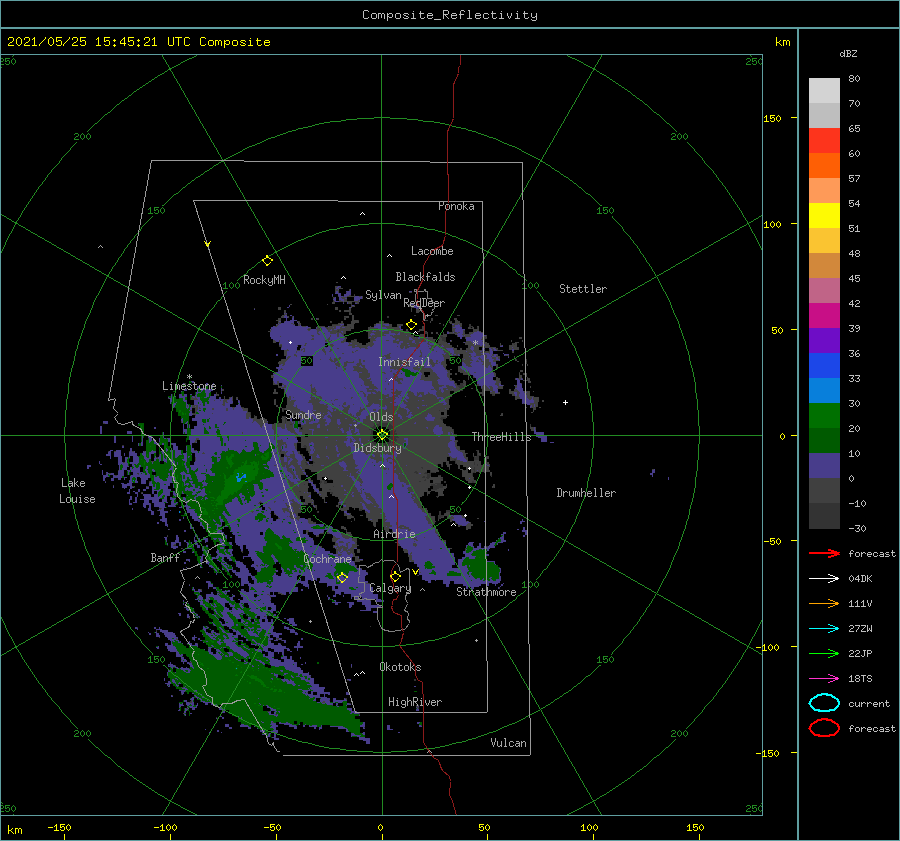Click the cyan current-cell ellipse legend icon
Screen dimensions: 900x841
[x=824, y=703]
